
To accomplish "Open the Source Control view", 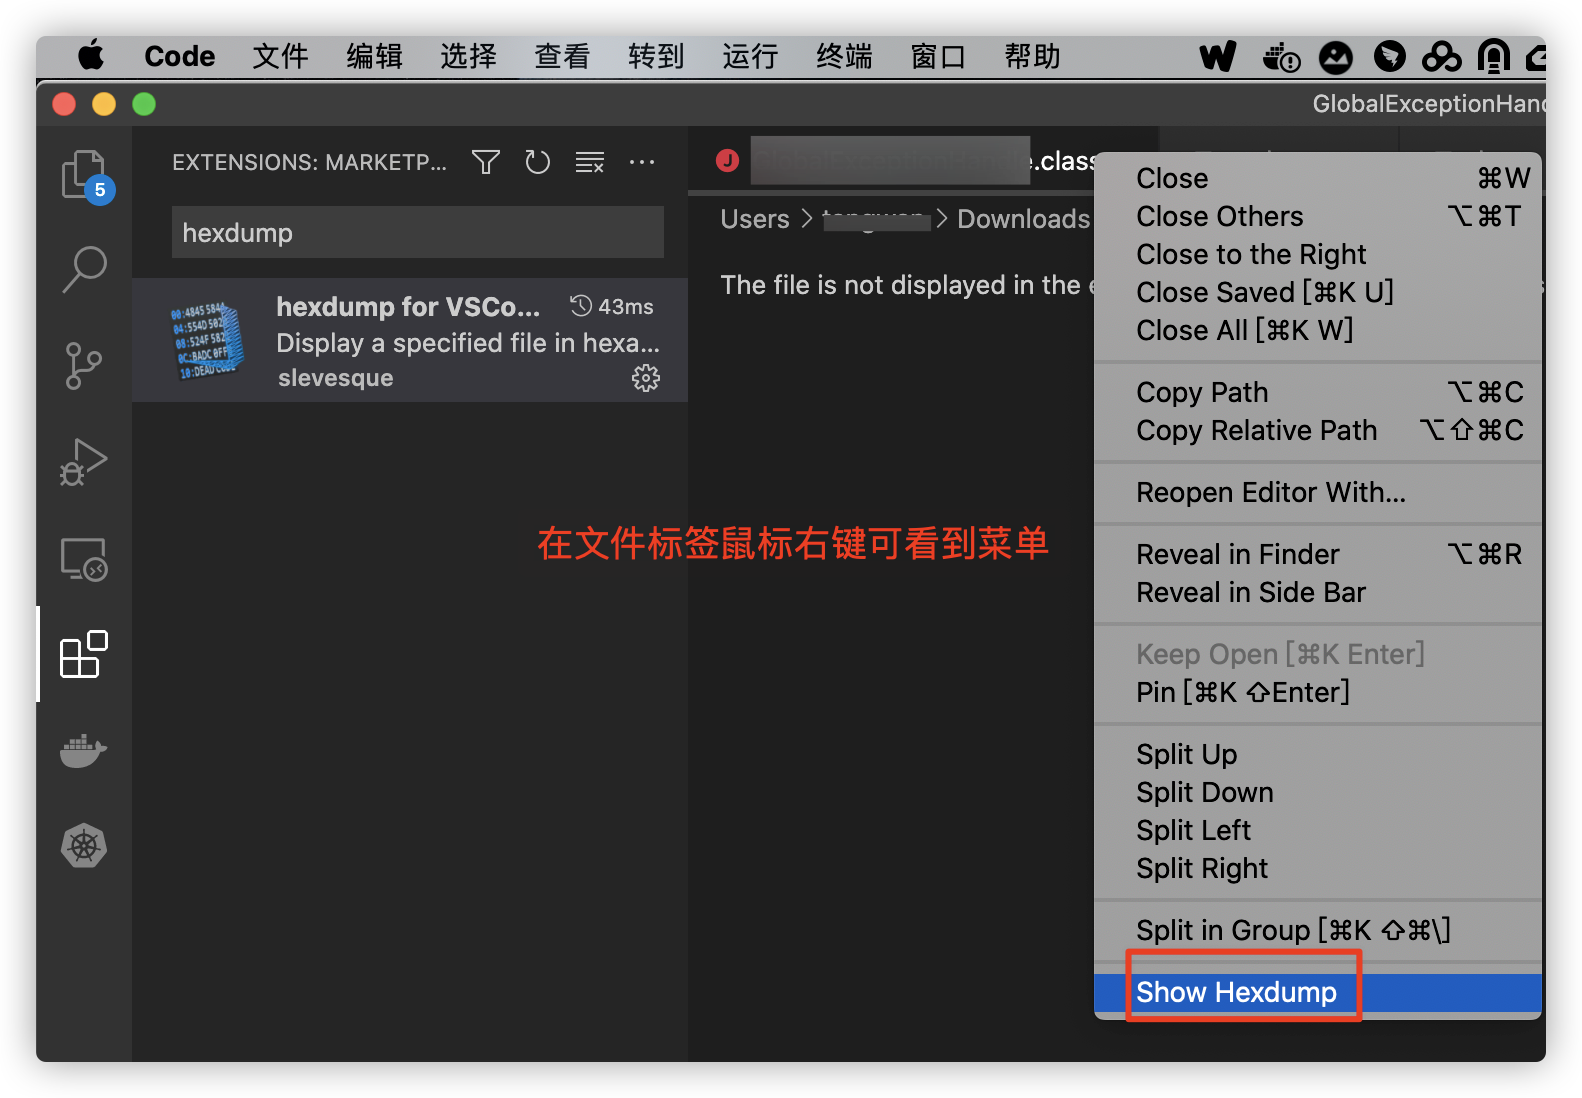I will (84, 365).
